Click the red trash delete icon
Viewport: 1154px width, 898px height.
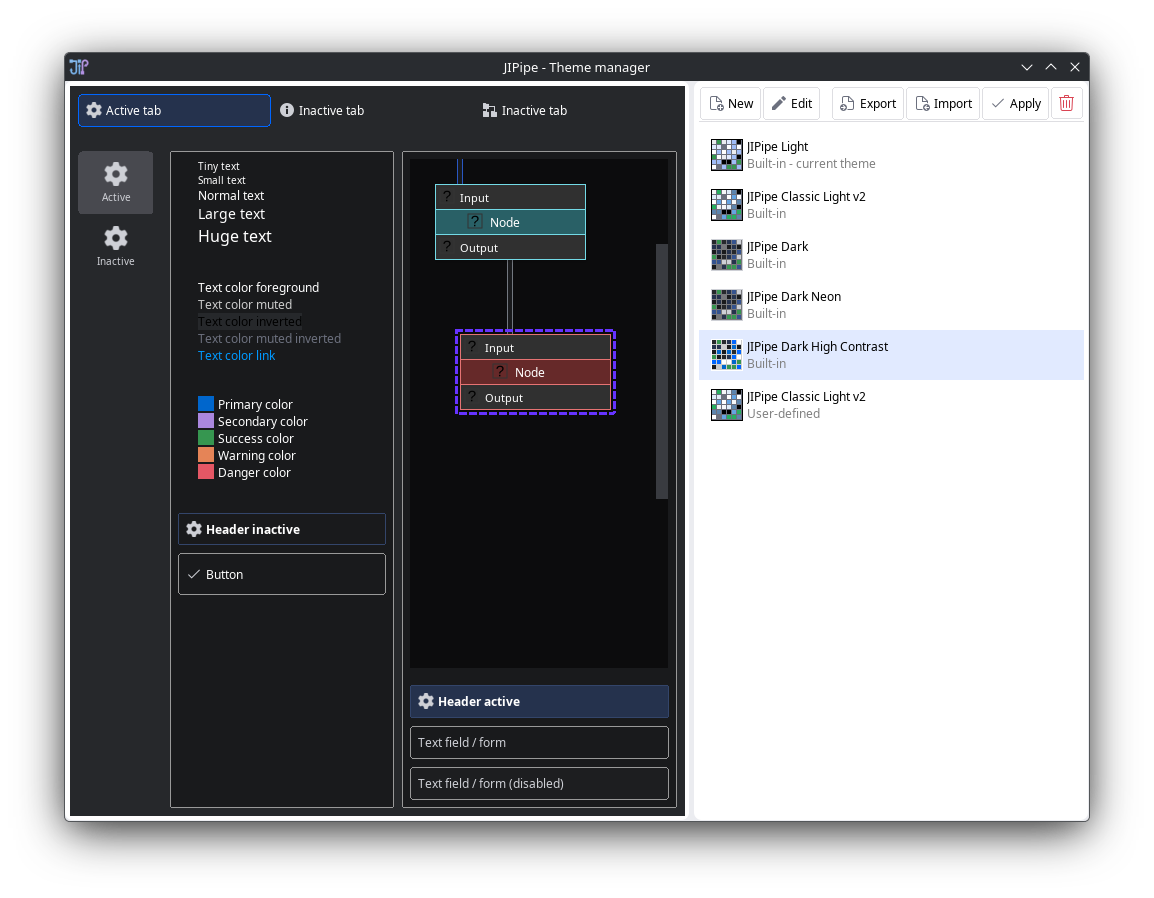coord(1066,104)
